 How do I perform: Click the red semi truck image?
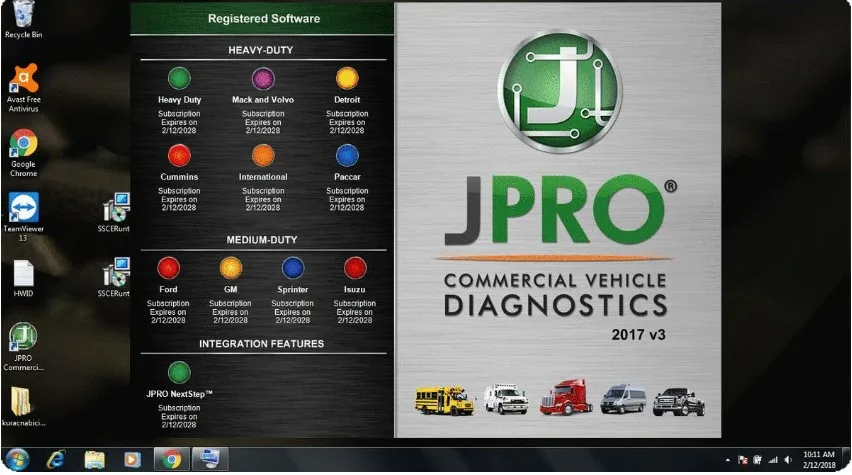pos(566,397)
